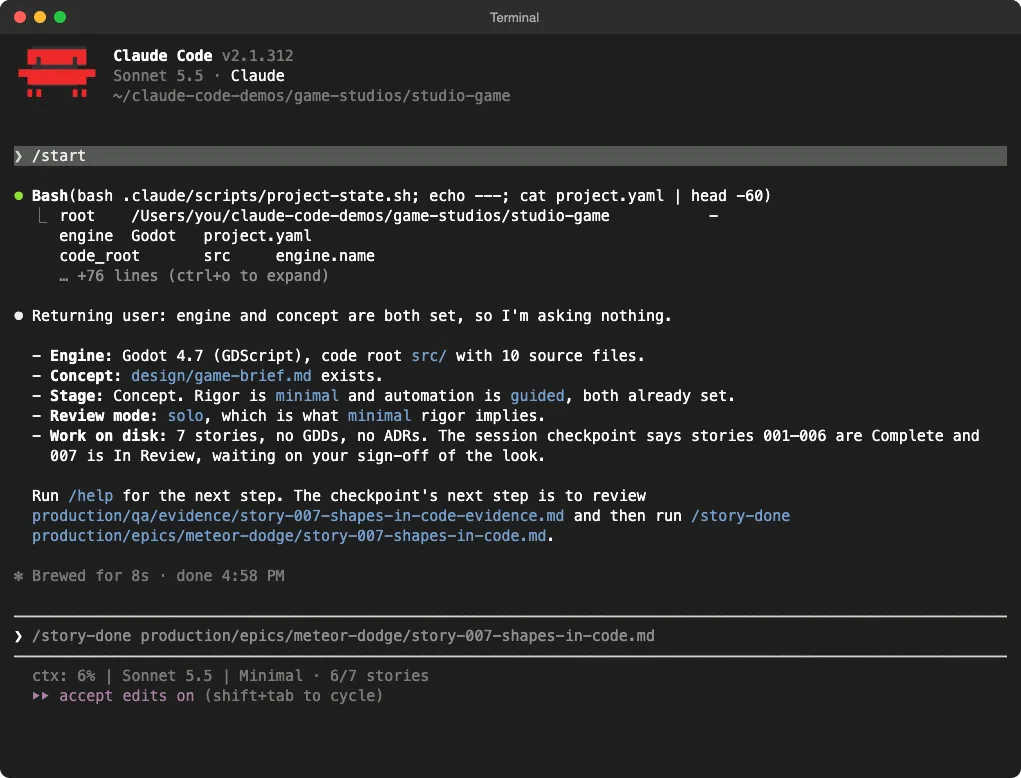This screenshot has width=1021, height=778.
Task: Click the 'Engine:' bullet label
Action: tap(81, 356)
